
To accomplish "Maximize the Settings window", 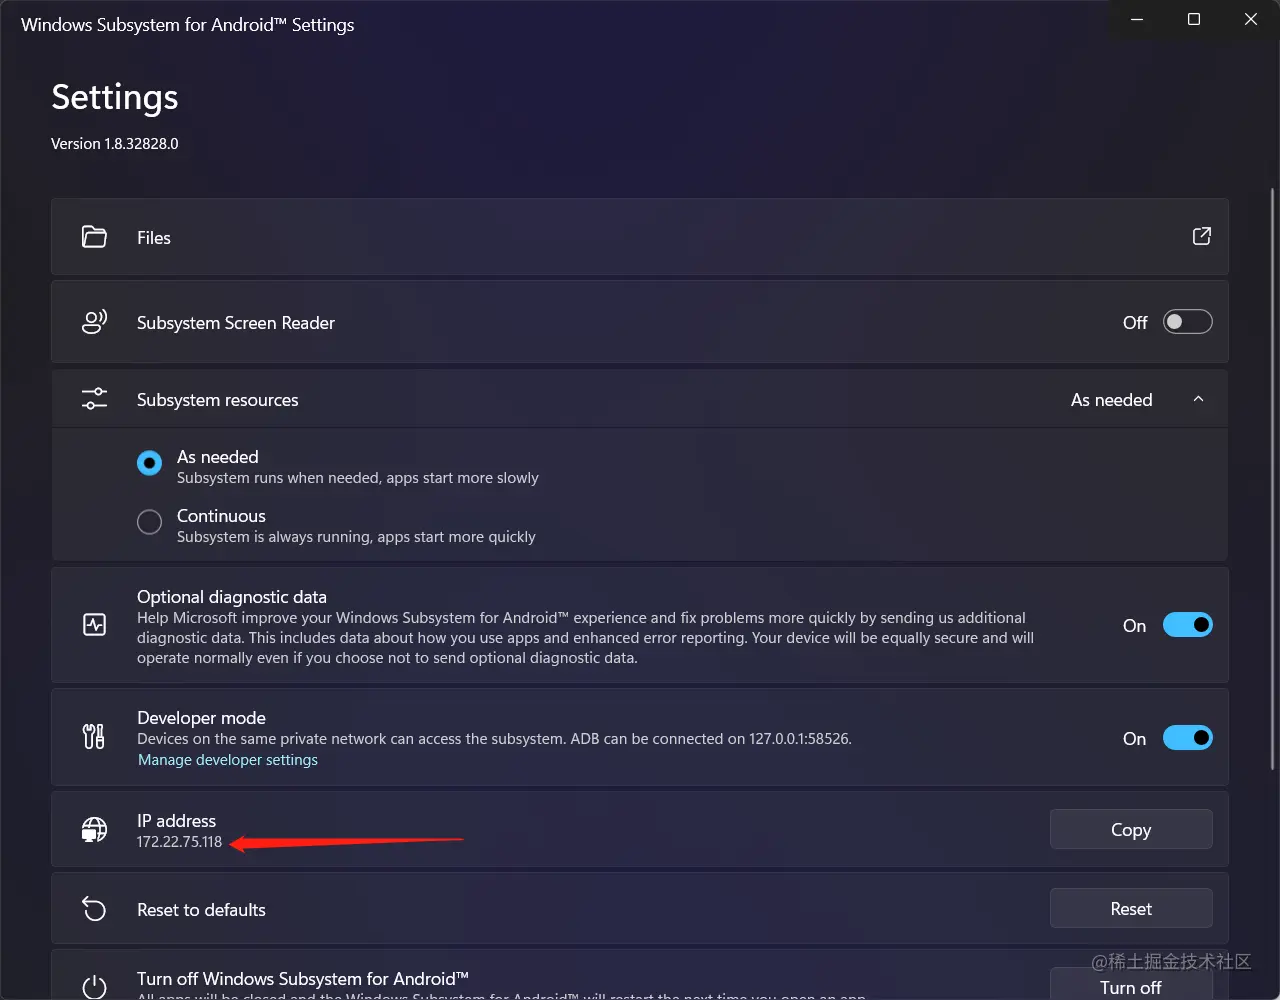I will (1194, 19).
